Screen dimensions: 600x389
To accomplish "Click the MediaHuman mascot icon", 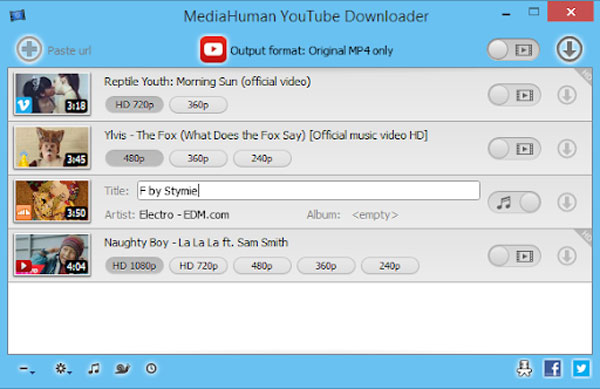I will 524,368.
